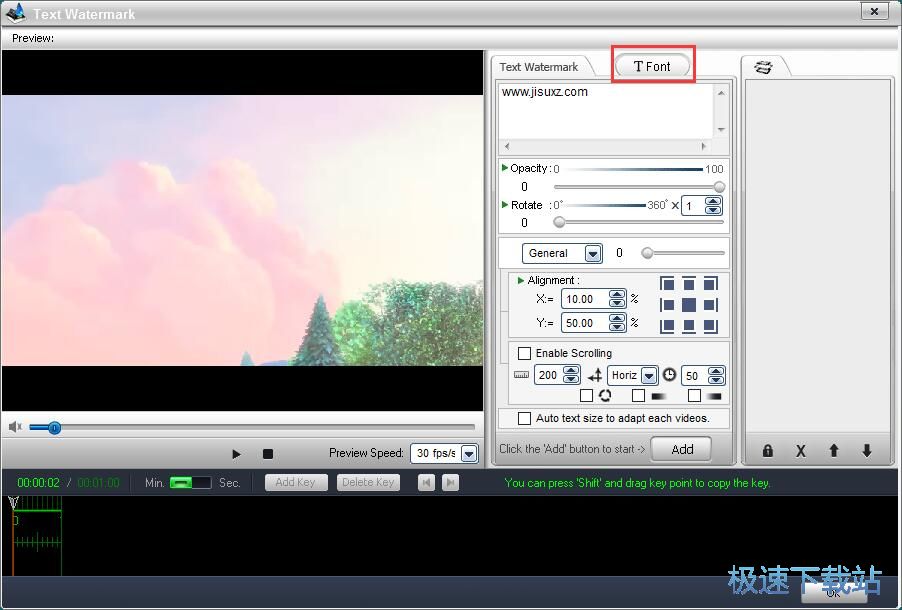
Task: Adjust the General effect slider handle
Action: [647, 253]
